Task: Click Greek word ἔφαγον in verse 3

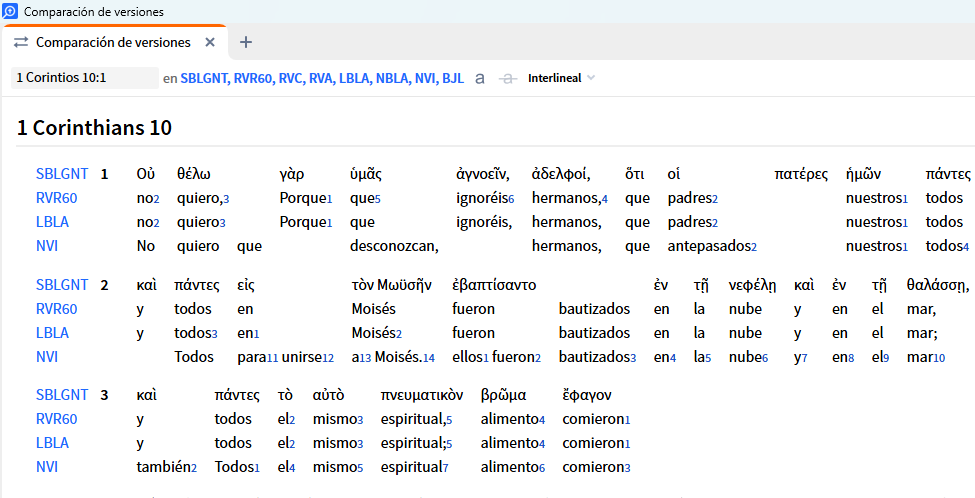Action: click(x=587, y=395)
